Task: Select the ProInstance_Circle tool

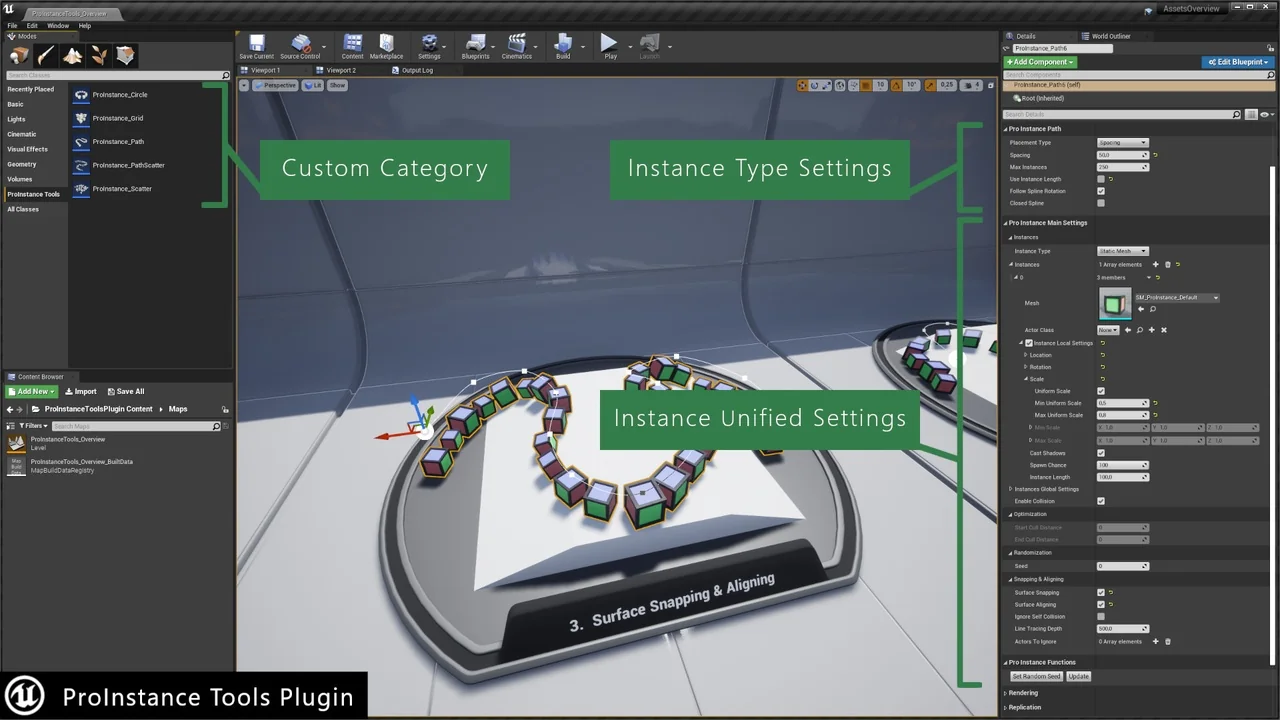Action: coord(119,94)
